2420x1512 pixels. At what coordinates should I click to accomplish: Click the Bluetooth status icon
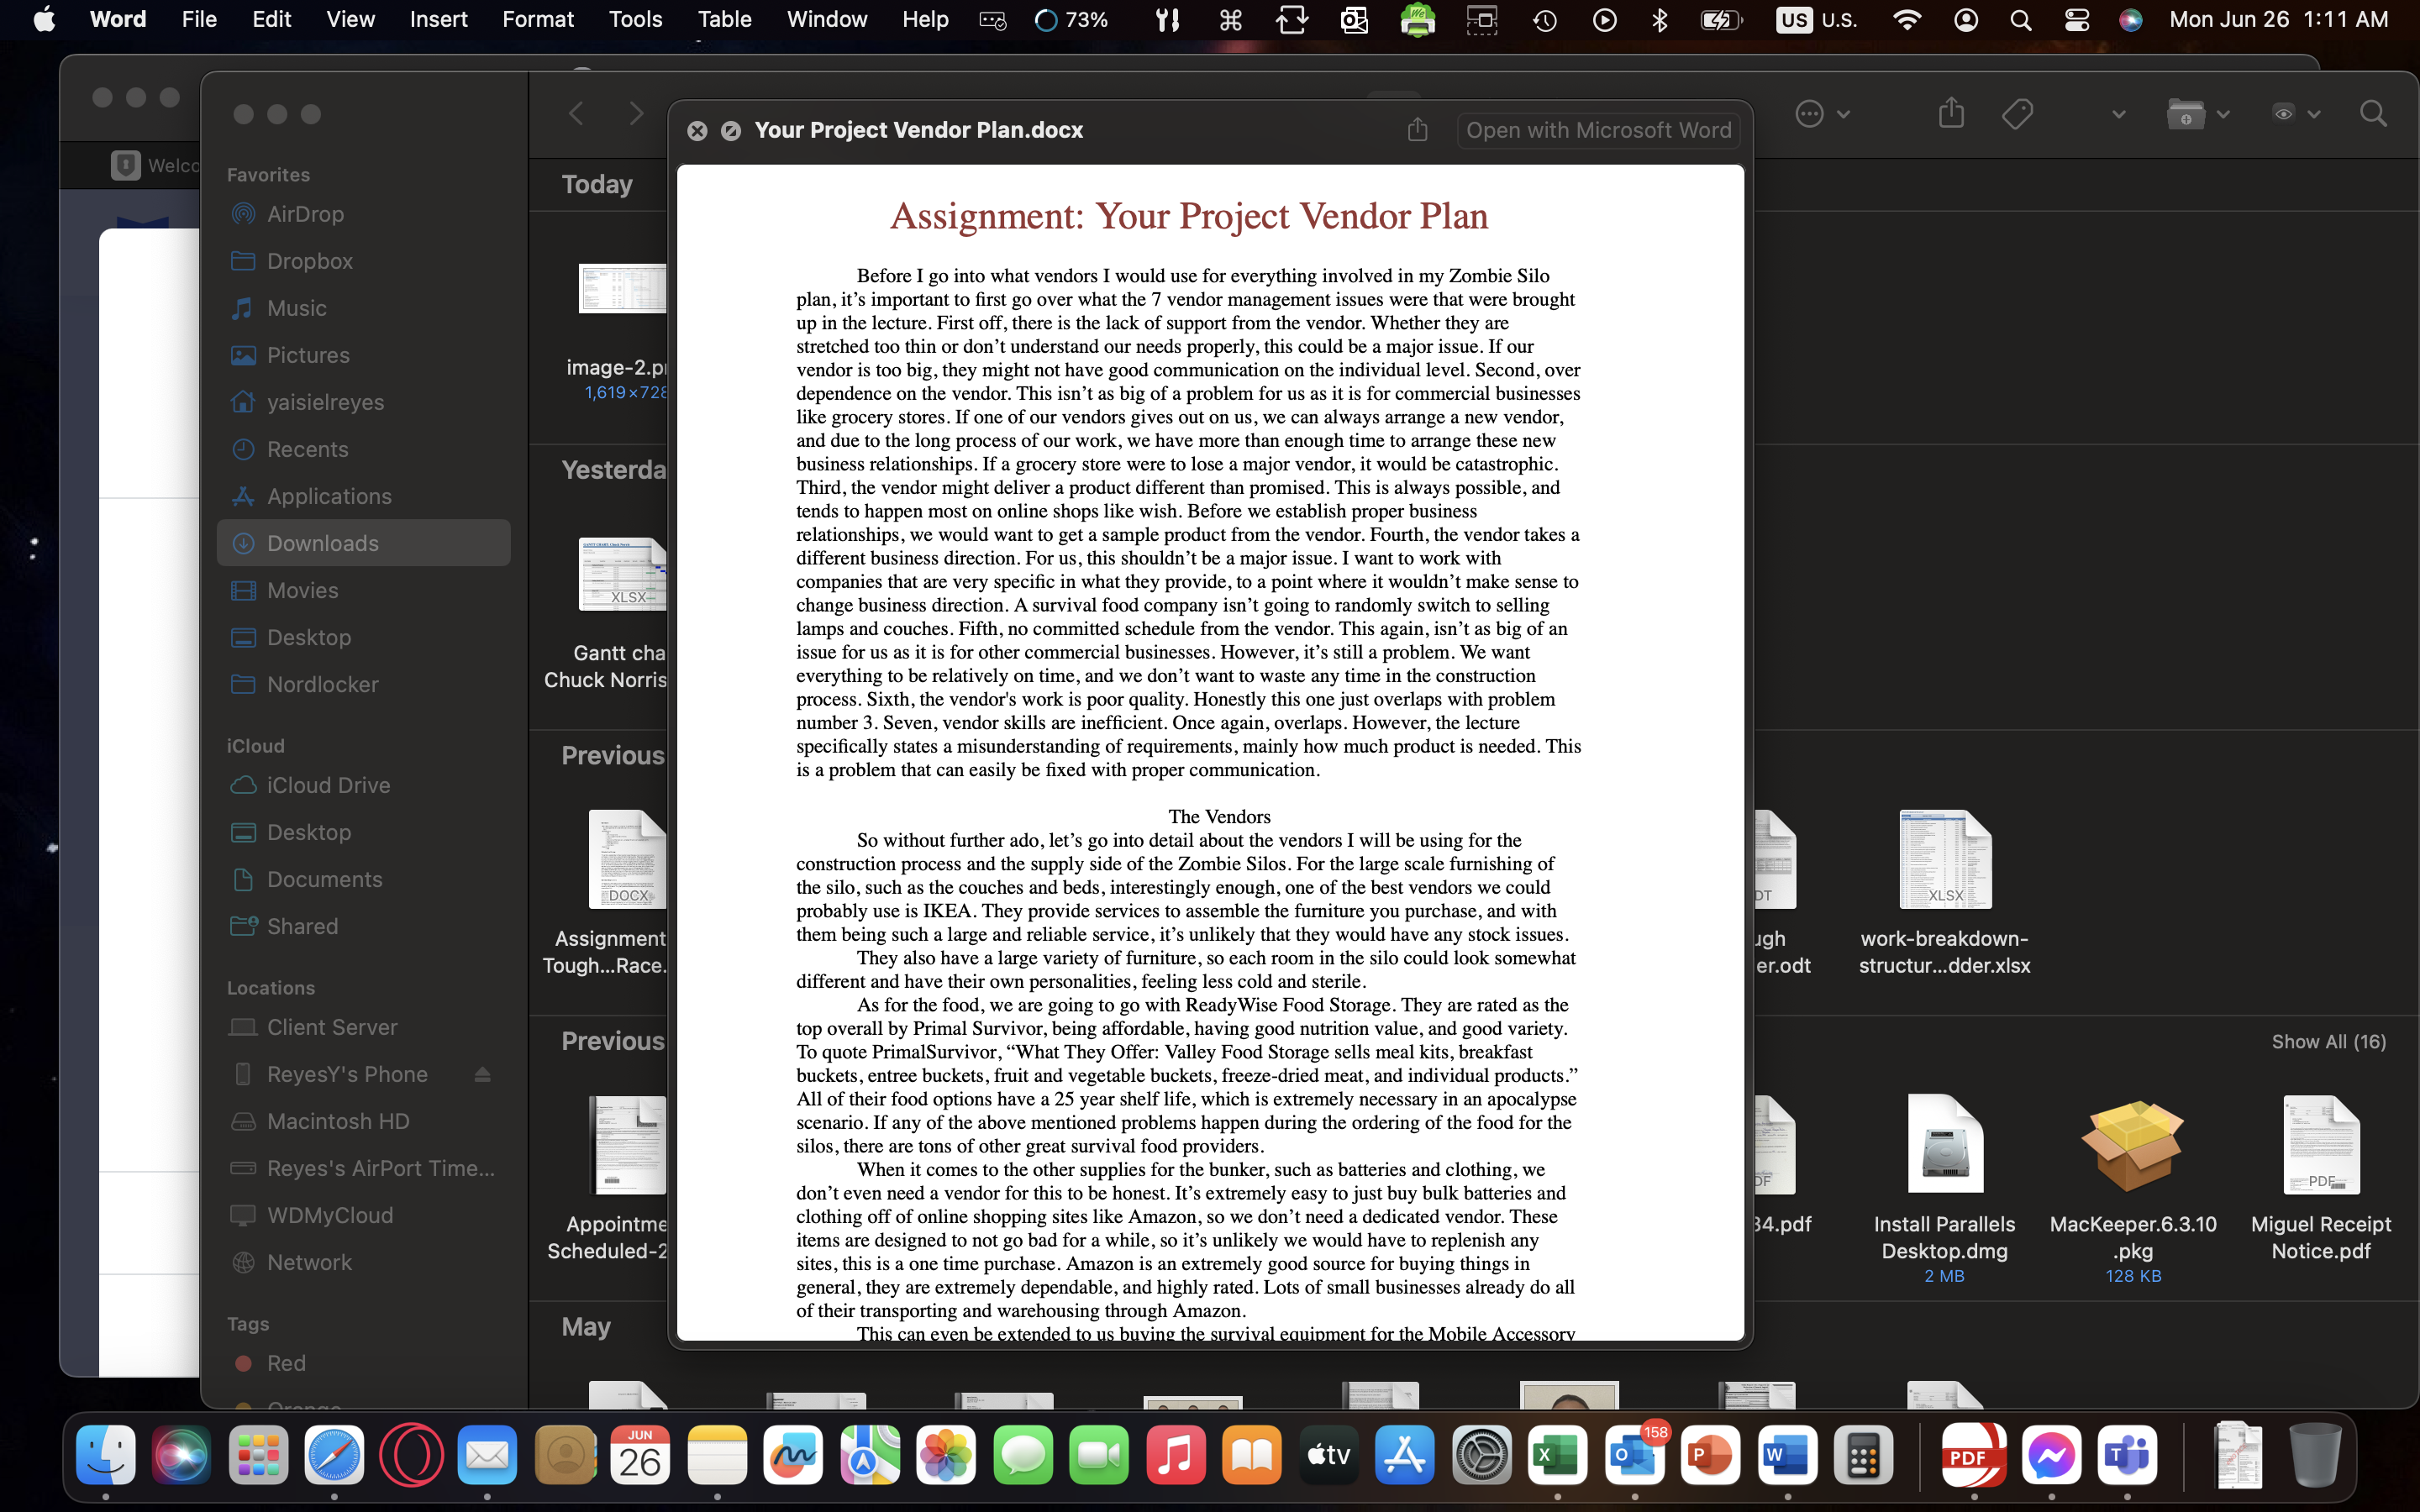point(1660,20)
